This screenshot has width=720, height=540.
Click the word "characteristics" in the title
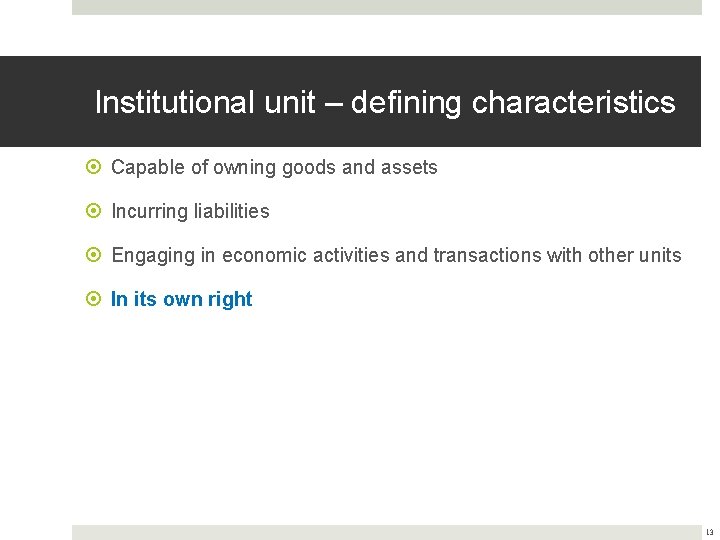click(x=574, y=102)
